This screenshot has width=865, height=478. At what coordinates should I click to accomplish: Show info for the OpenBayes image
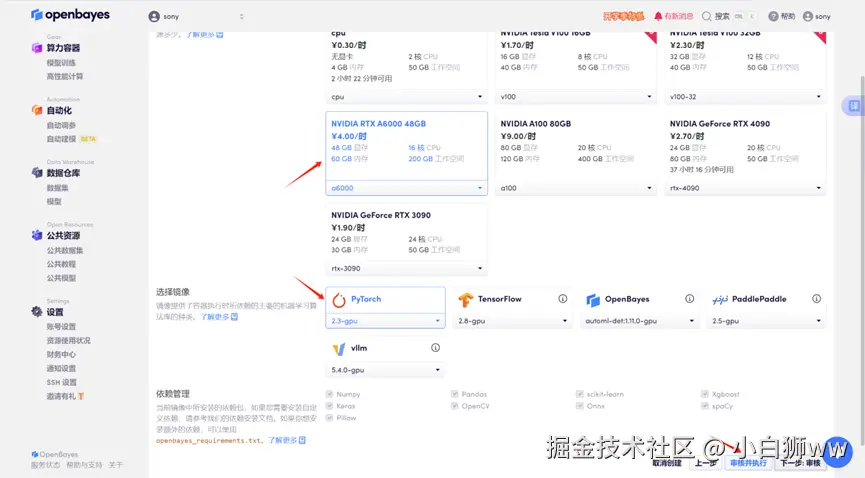tap(690, 299)
